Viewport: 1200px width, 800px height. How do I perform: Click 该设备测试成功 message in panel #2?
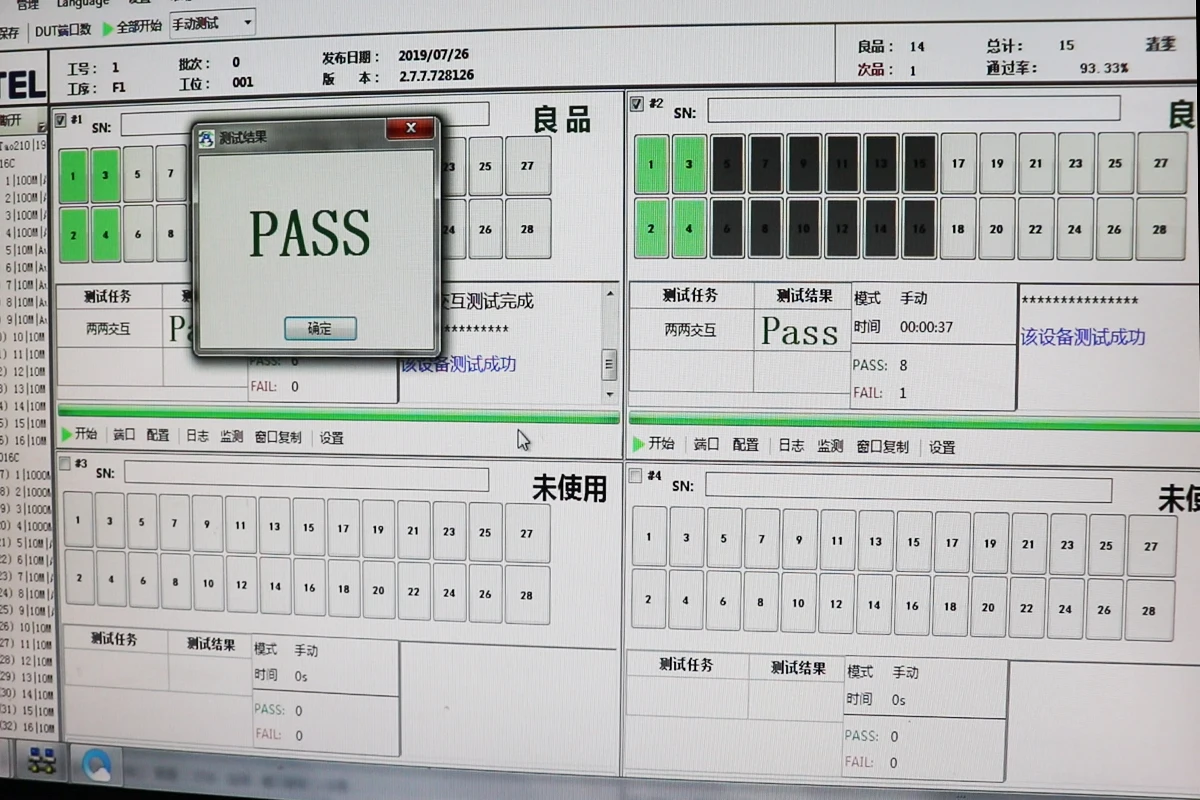(1083, 337)
